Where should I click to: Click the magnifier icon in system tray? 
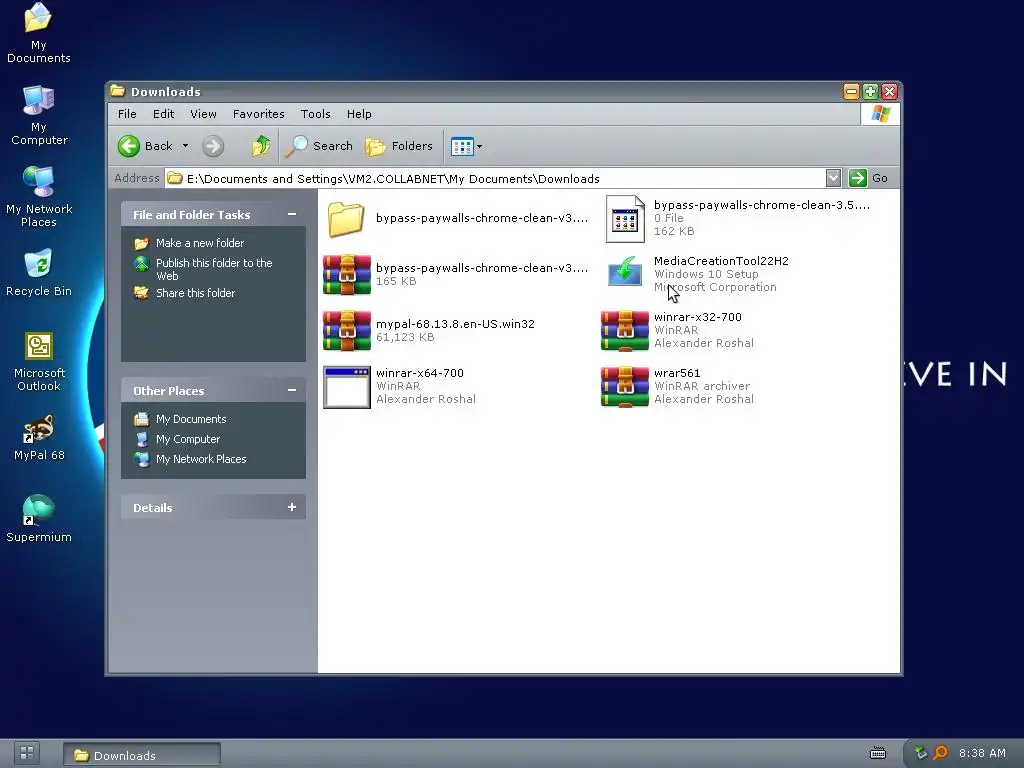[940, 753]
